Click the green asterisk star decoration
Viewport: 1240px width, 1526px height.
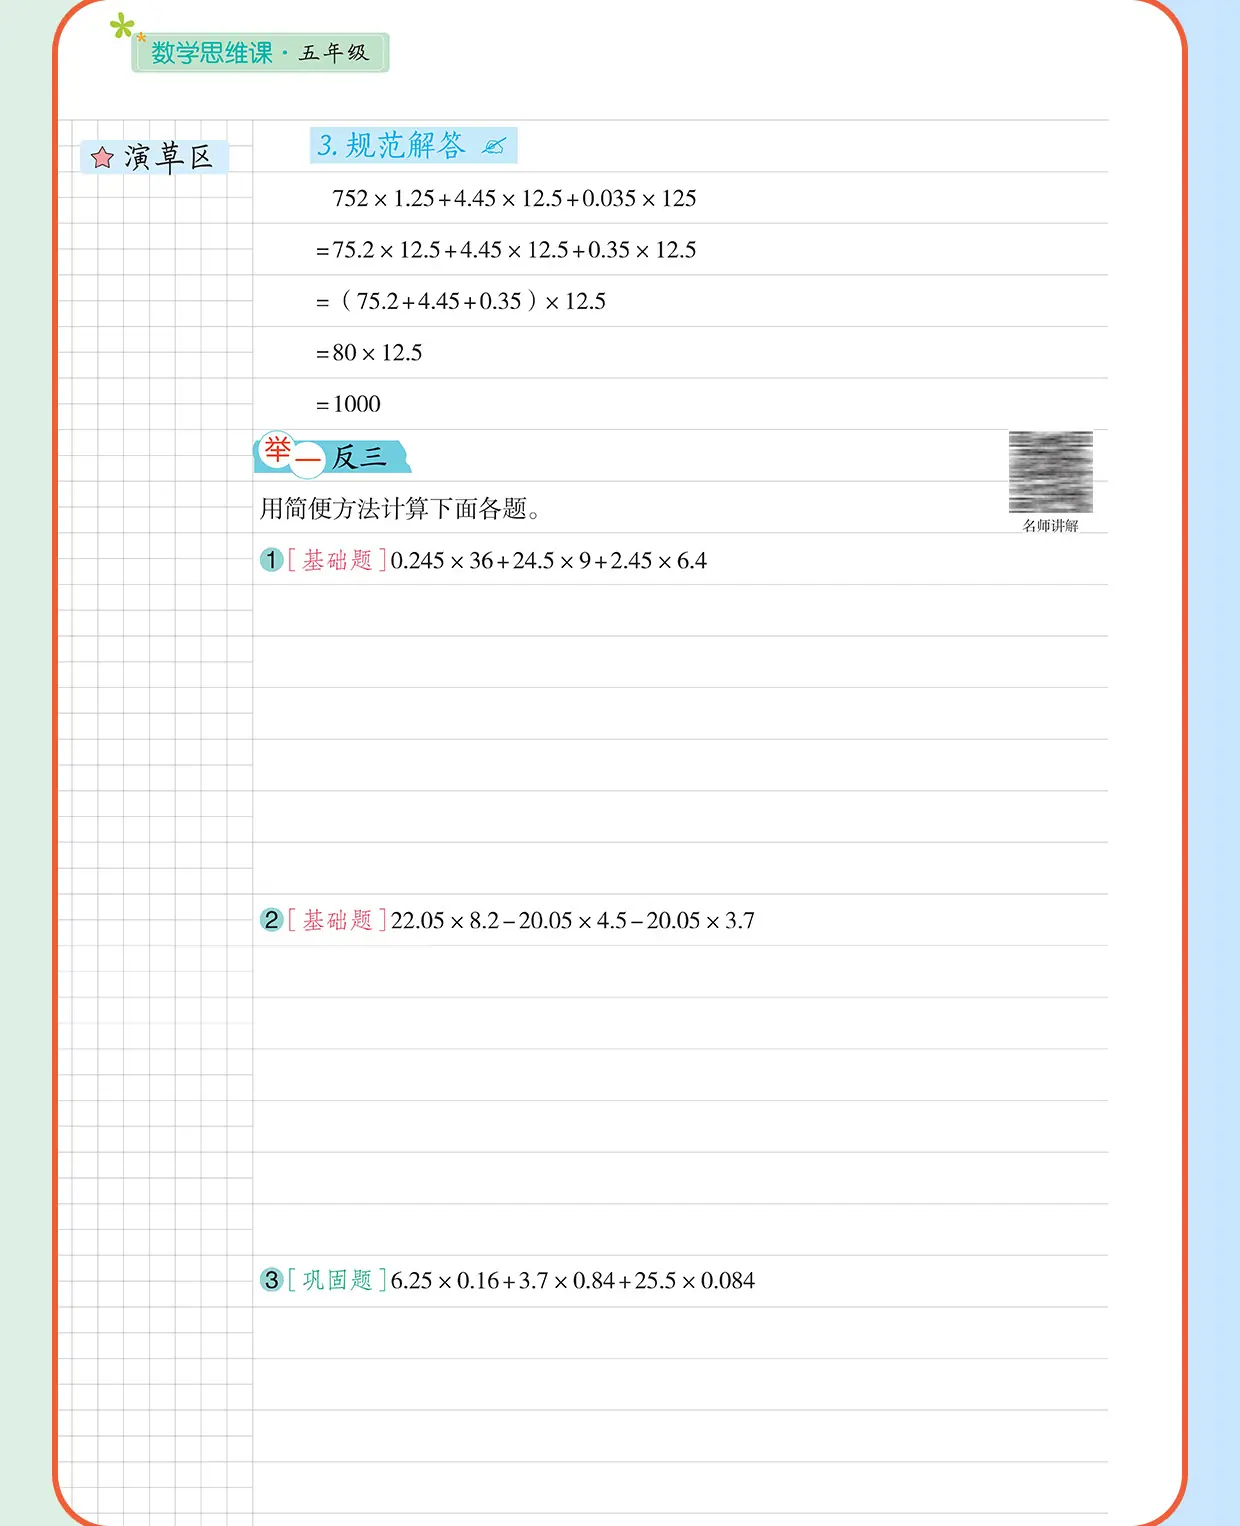point(122,26)
